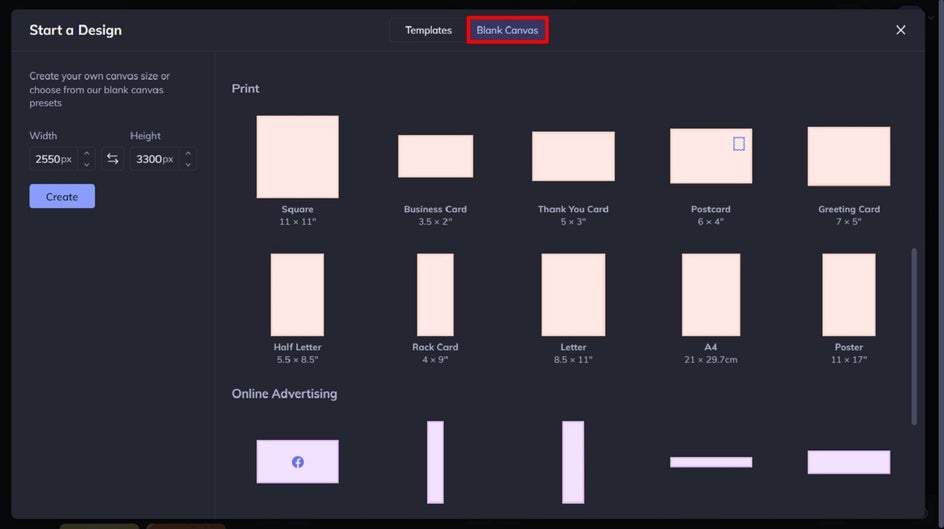Select the Poster 11 × 17 preset

(x=848, y=294)
